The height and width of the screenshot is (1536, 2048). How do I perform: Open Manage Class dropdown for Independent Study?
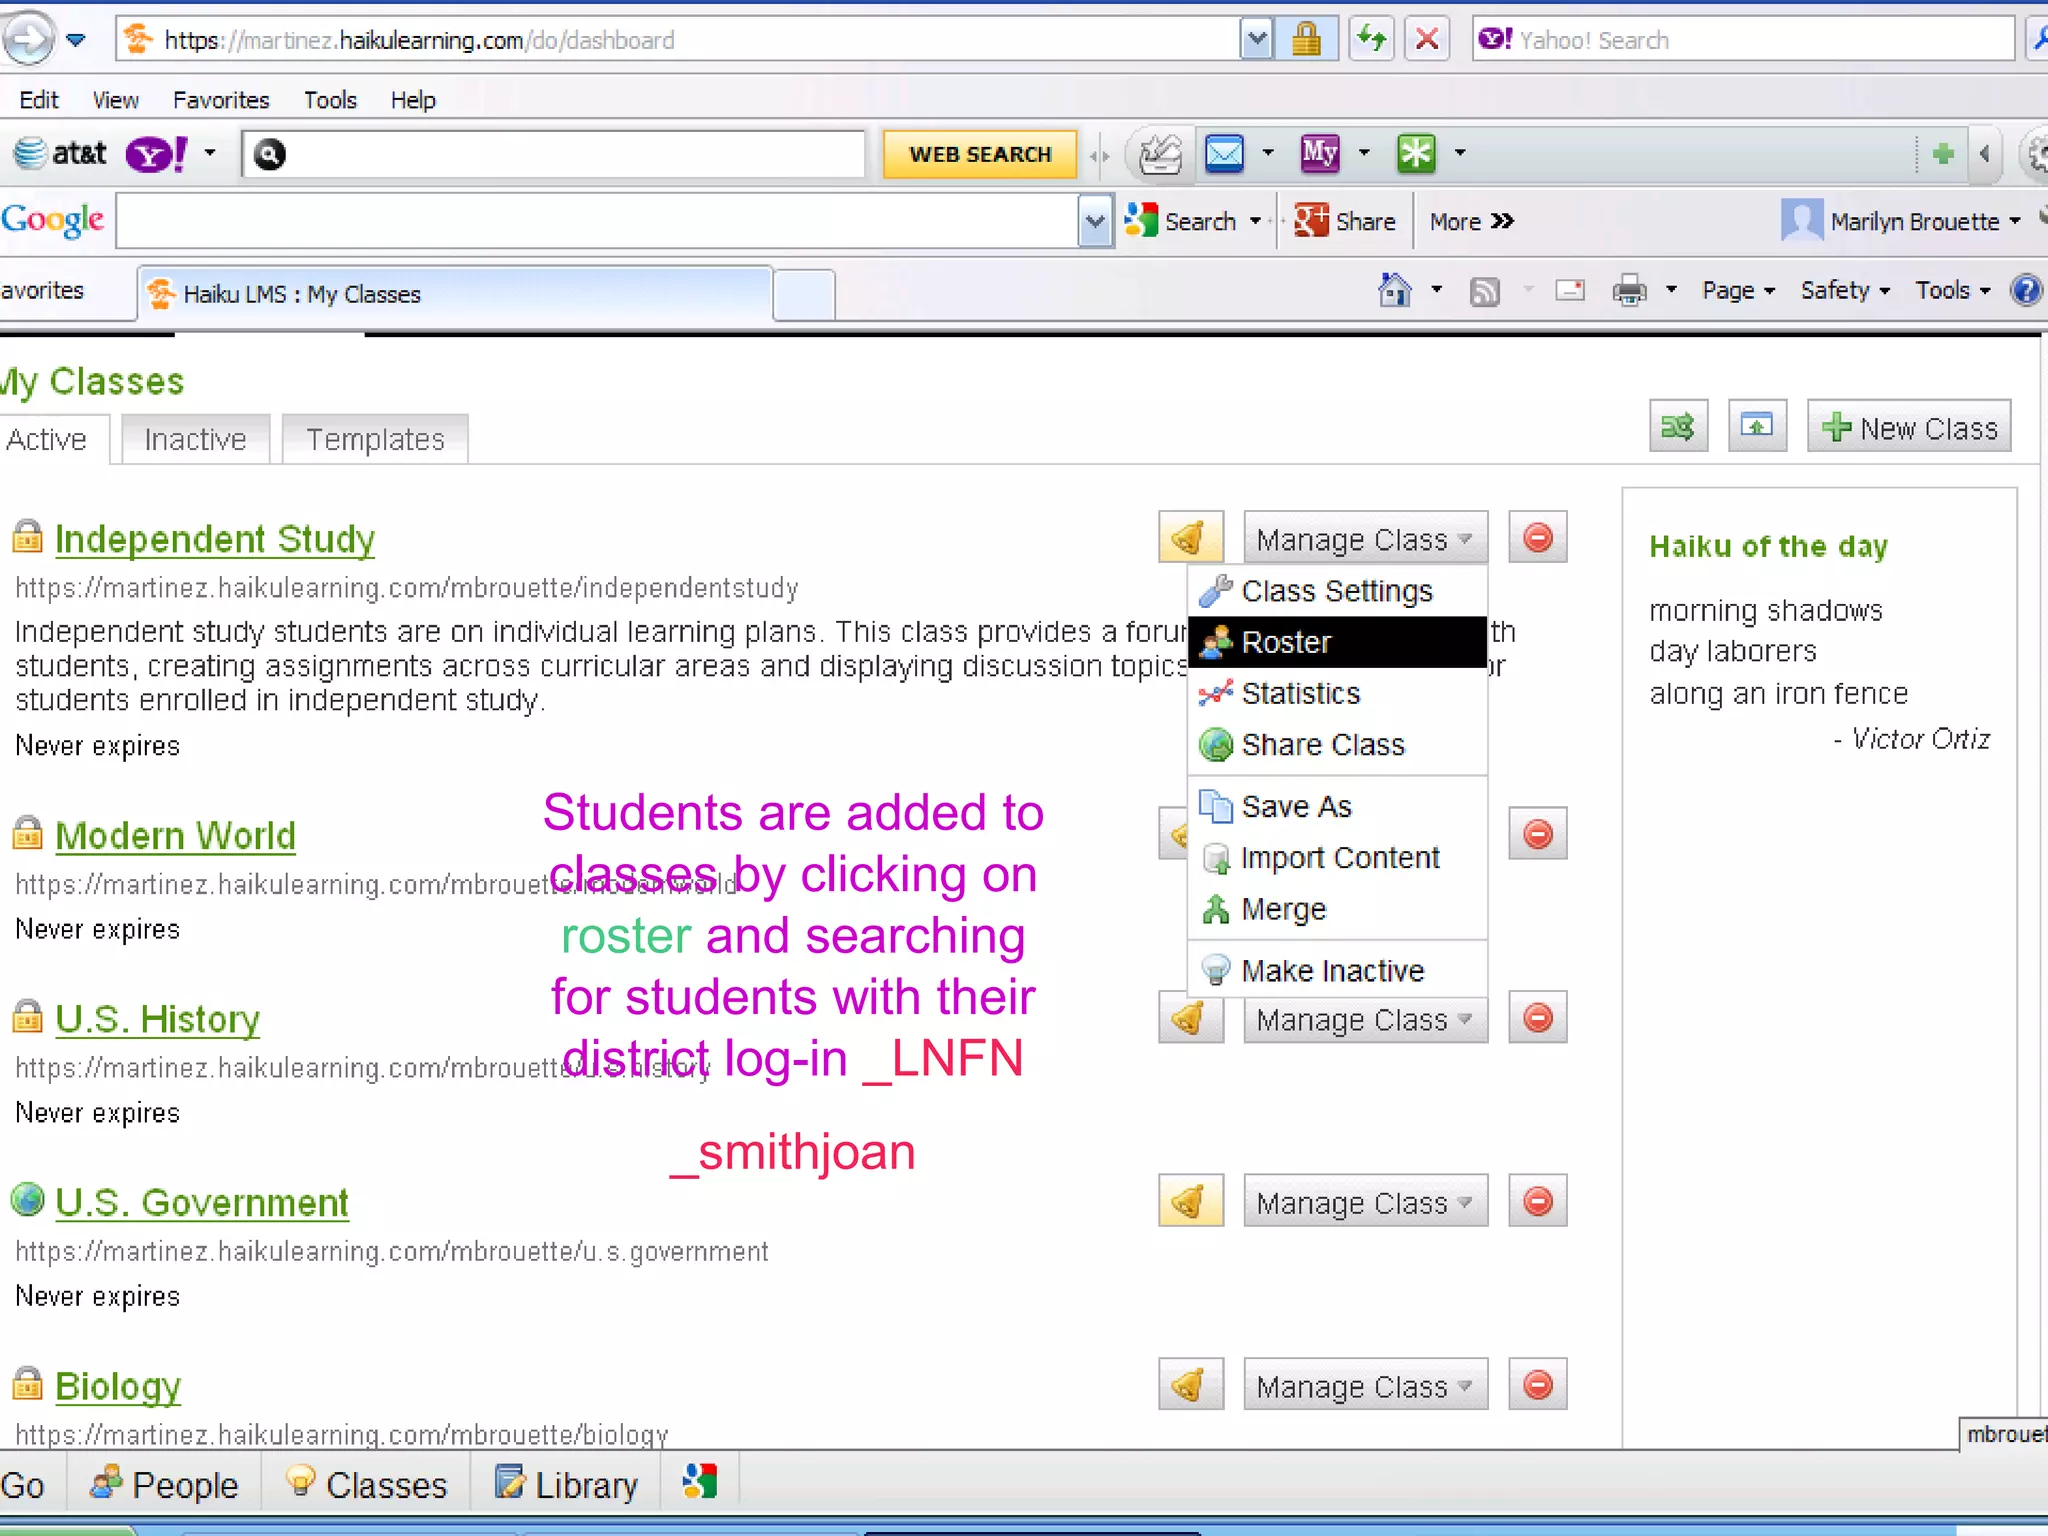pos(1365,538)
